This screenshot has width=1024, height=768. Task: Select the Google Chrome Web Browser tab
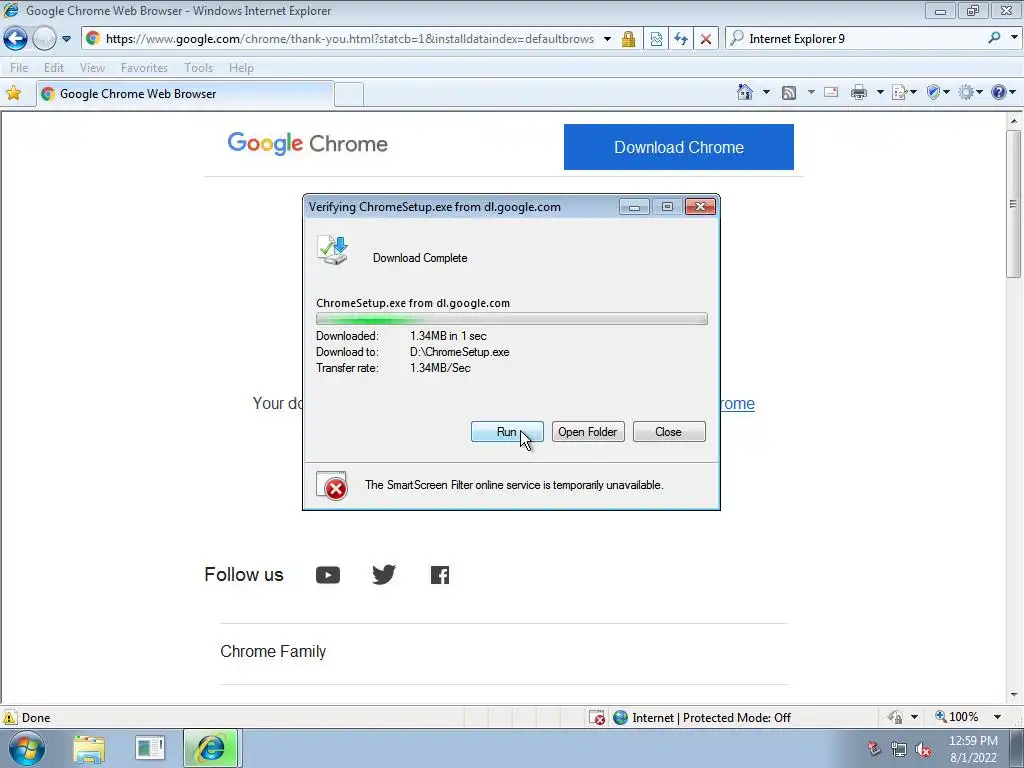click(185, 94)
